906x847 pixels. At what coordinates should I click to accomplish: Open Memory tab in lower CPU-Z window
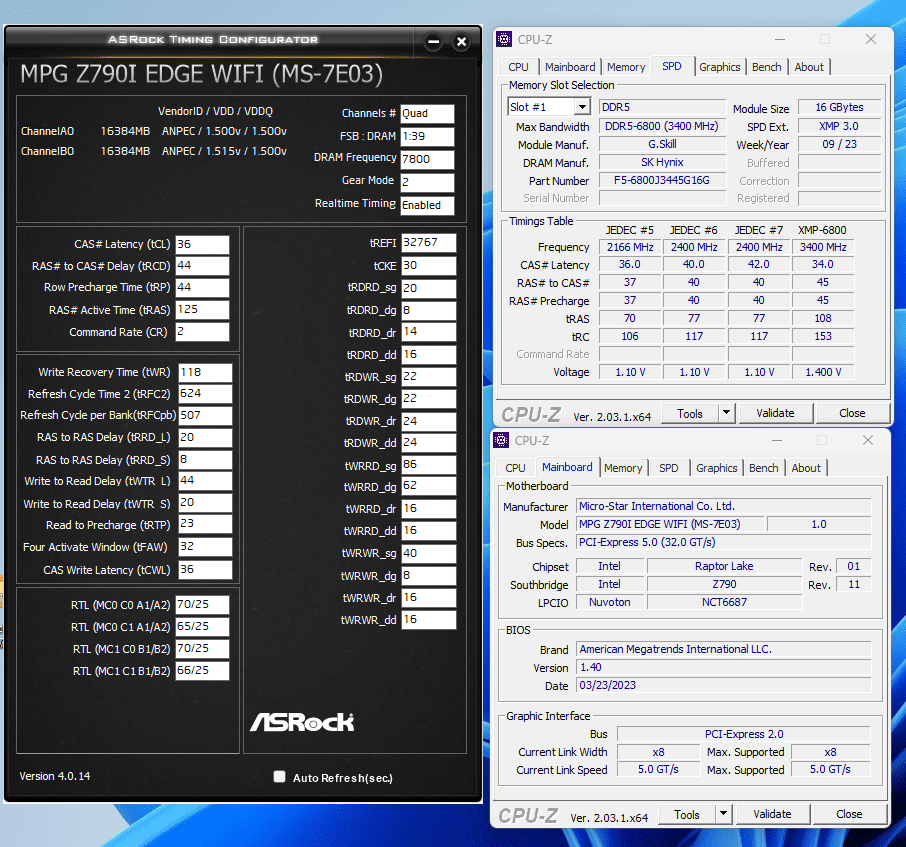pyautogui.click(x=623, y=468)
